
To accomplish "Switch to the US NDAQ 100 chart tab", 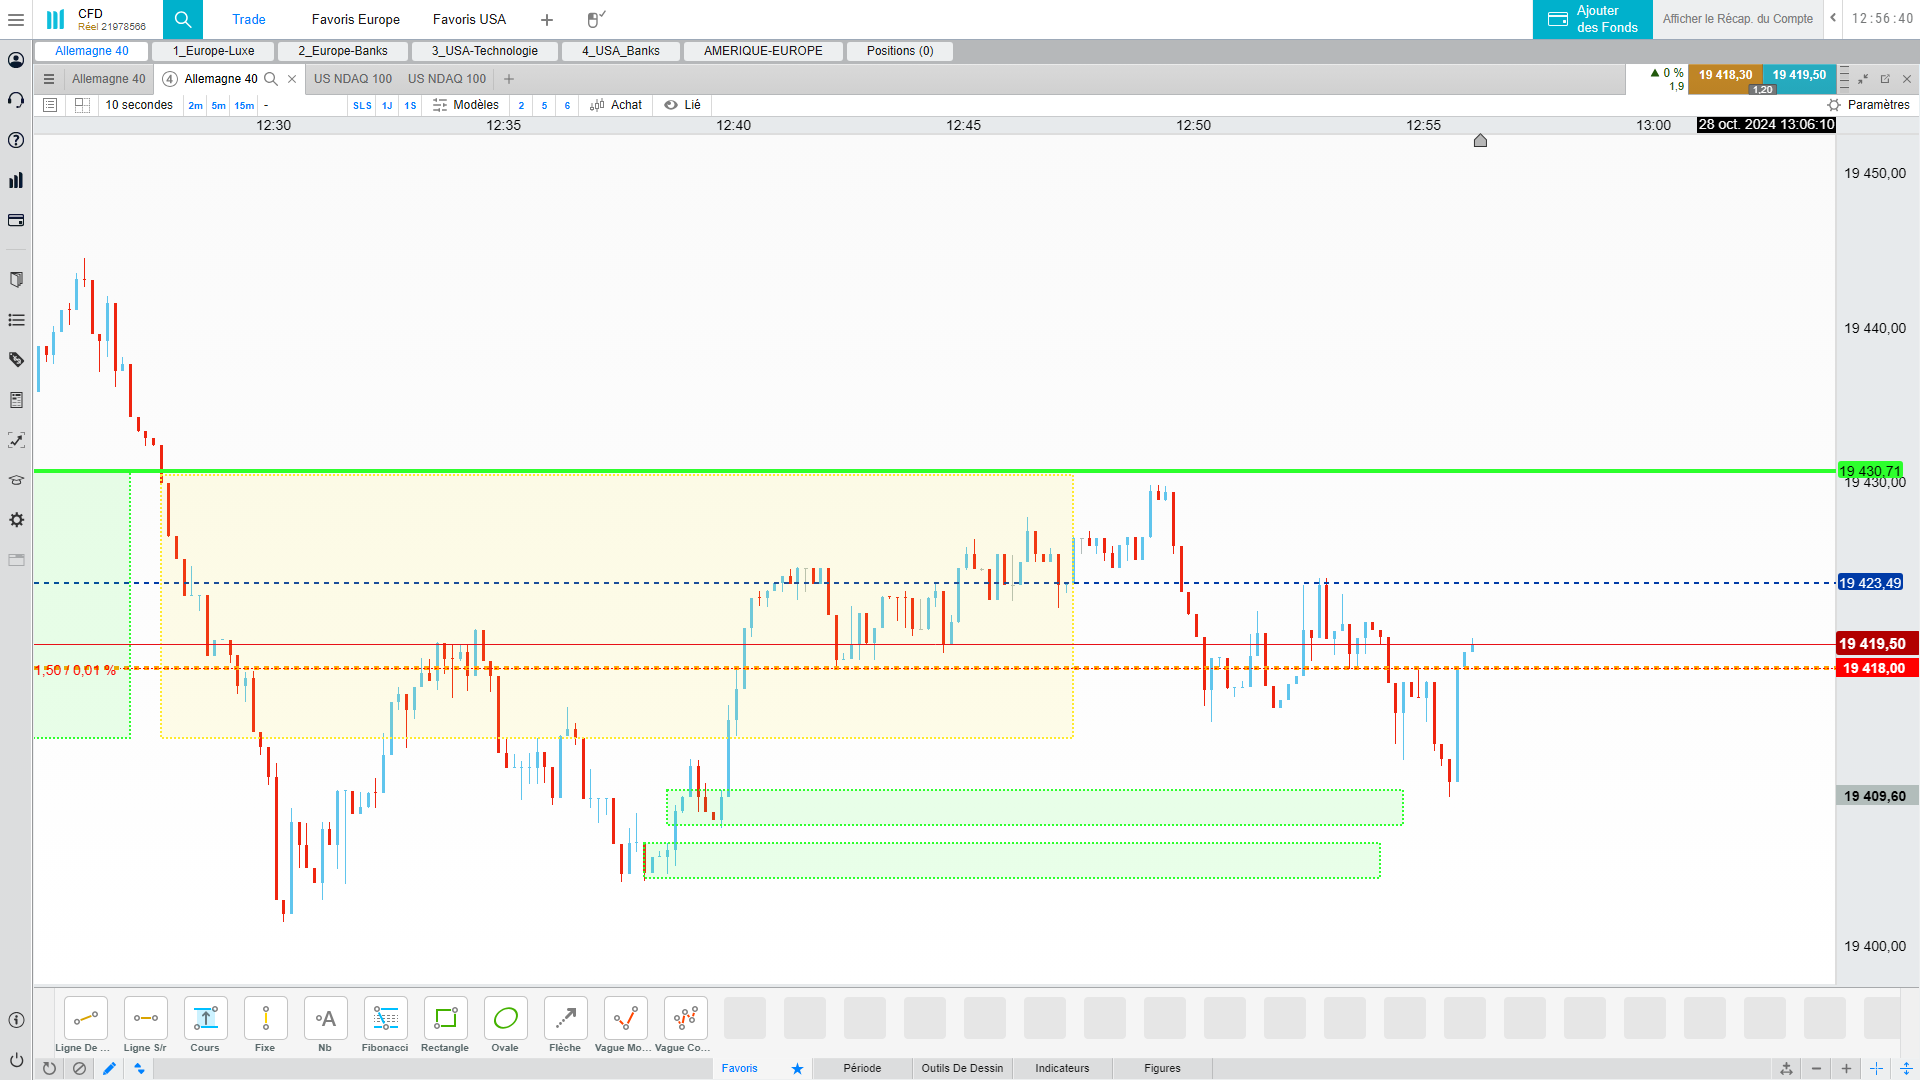I will [352, 79].
